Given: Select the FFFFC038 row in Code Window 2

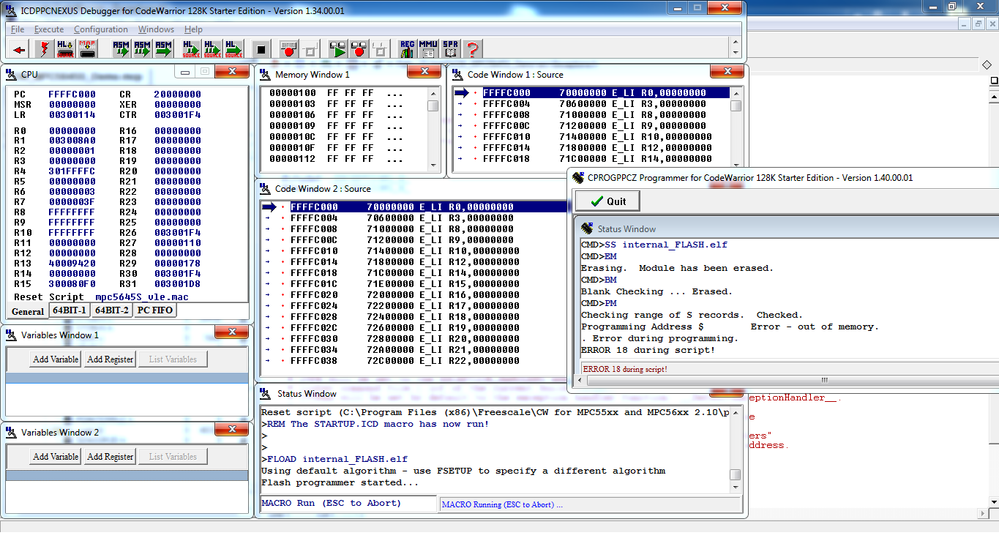Looking at the screenshot, I should pyautogui.click(x=414, y=360).
